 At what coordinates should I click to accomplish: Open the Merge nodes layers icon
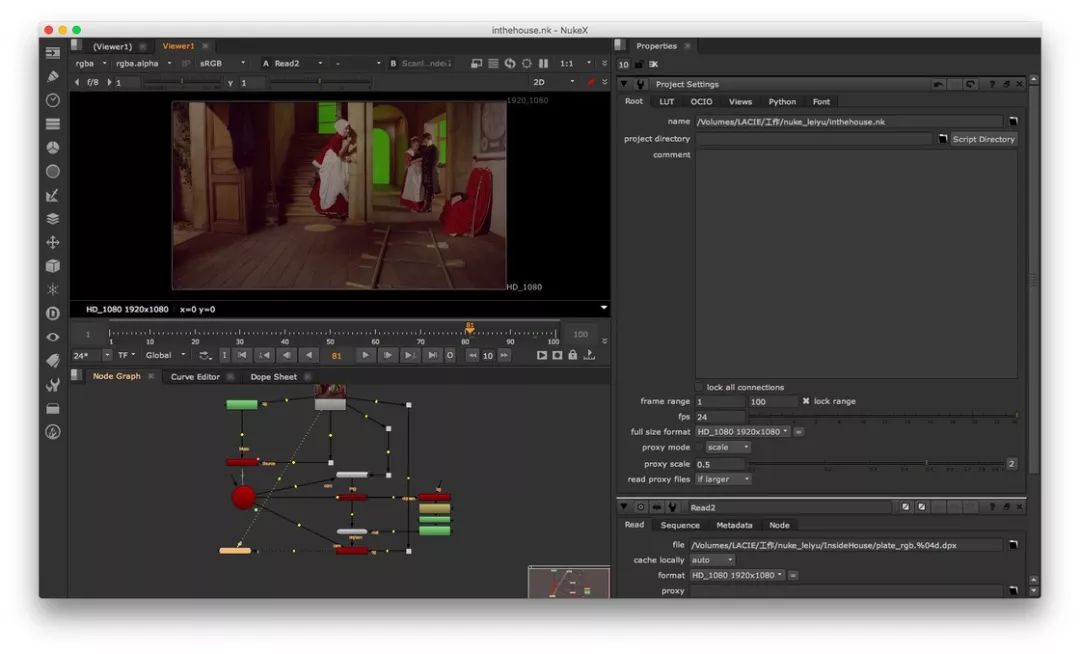53,219
